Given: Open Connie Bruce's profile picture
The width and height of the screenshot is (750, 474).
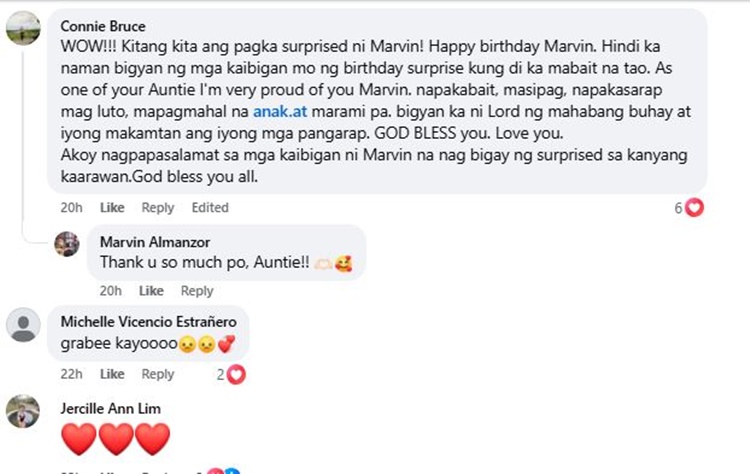Looking at the screenshot, I should click(x=23, y=28).
